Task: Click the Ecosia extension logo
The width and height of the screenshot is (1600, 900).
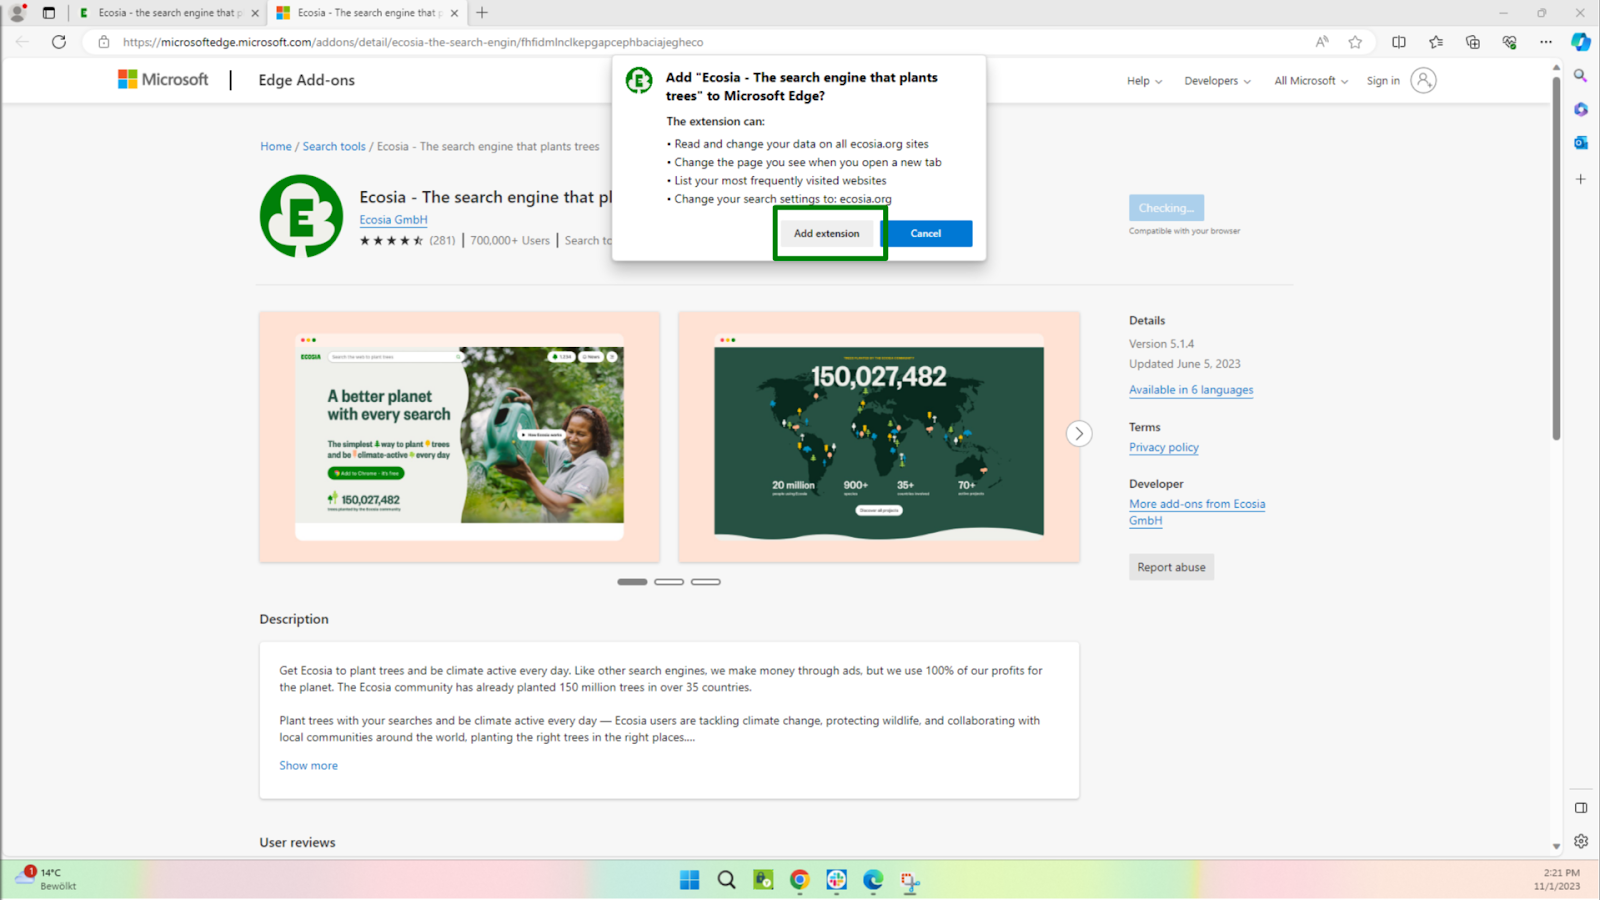Action: pyautogui.click(x=301, y=216)
